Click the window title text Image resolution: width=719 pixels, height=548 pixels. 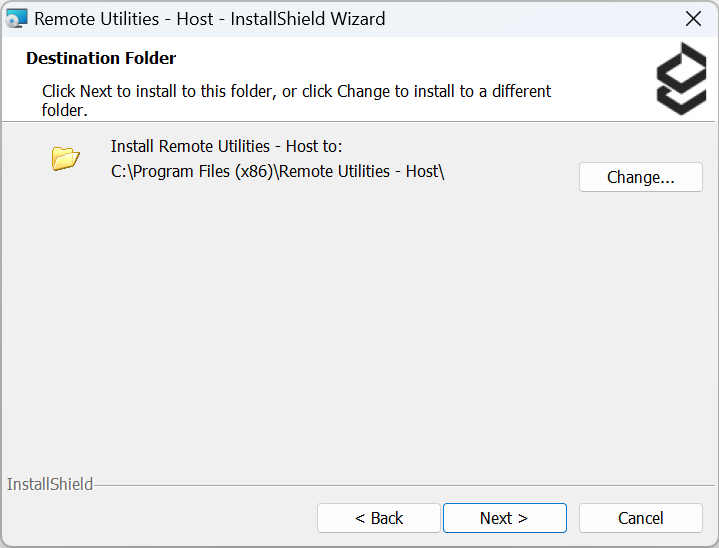click(x=210, y=19)
